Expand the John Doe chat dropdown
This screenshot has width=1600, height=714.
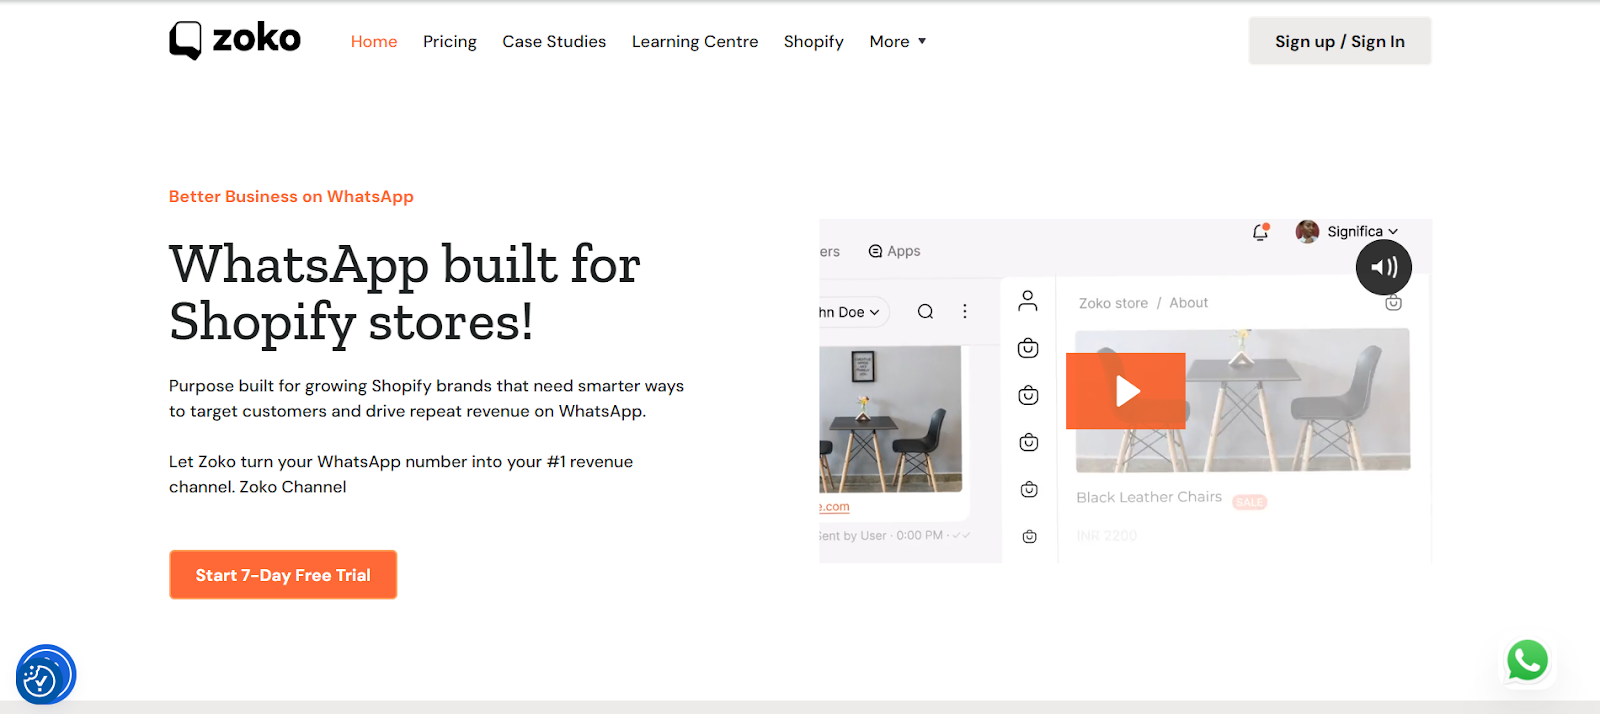(850, 312)
